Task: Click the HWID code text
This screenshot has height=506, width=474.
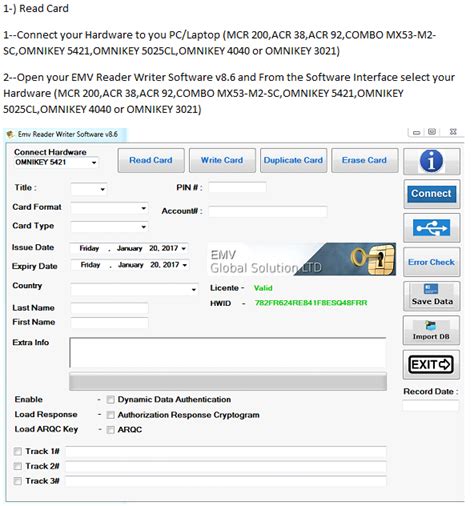Action: point(311,303)
